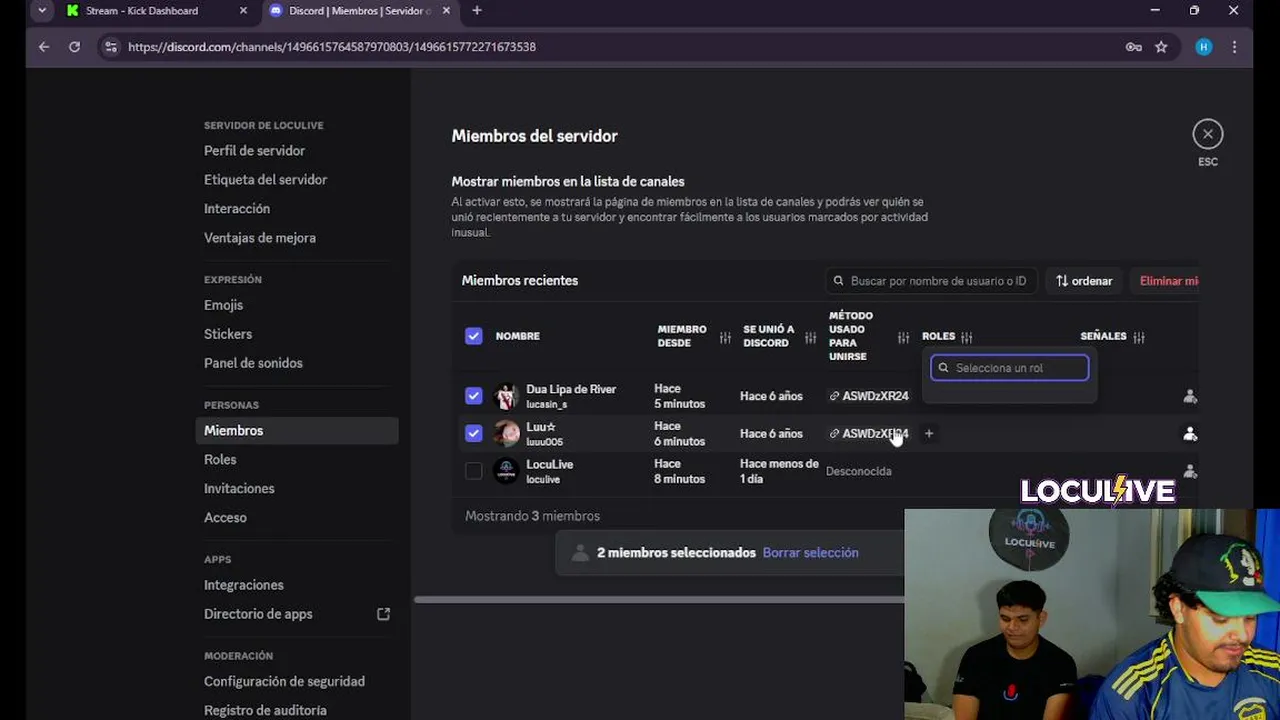Click the member icon in the selection bar
The width and height of the screenshot is (1280, 720).
[x=580, y=553]
